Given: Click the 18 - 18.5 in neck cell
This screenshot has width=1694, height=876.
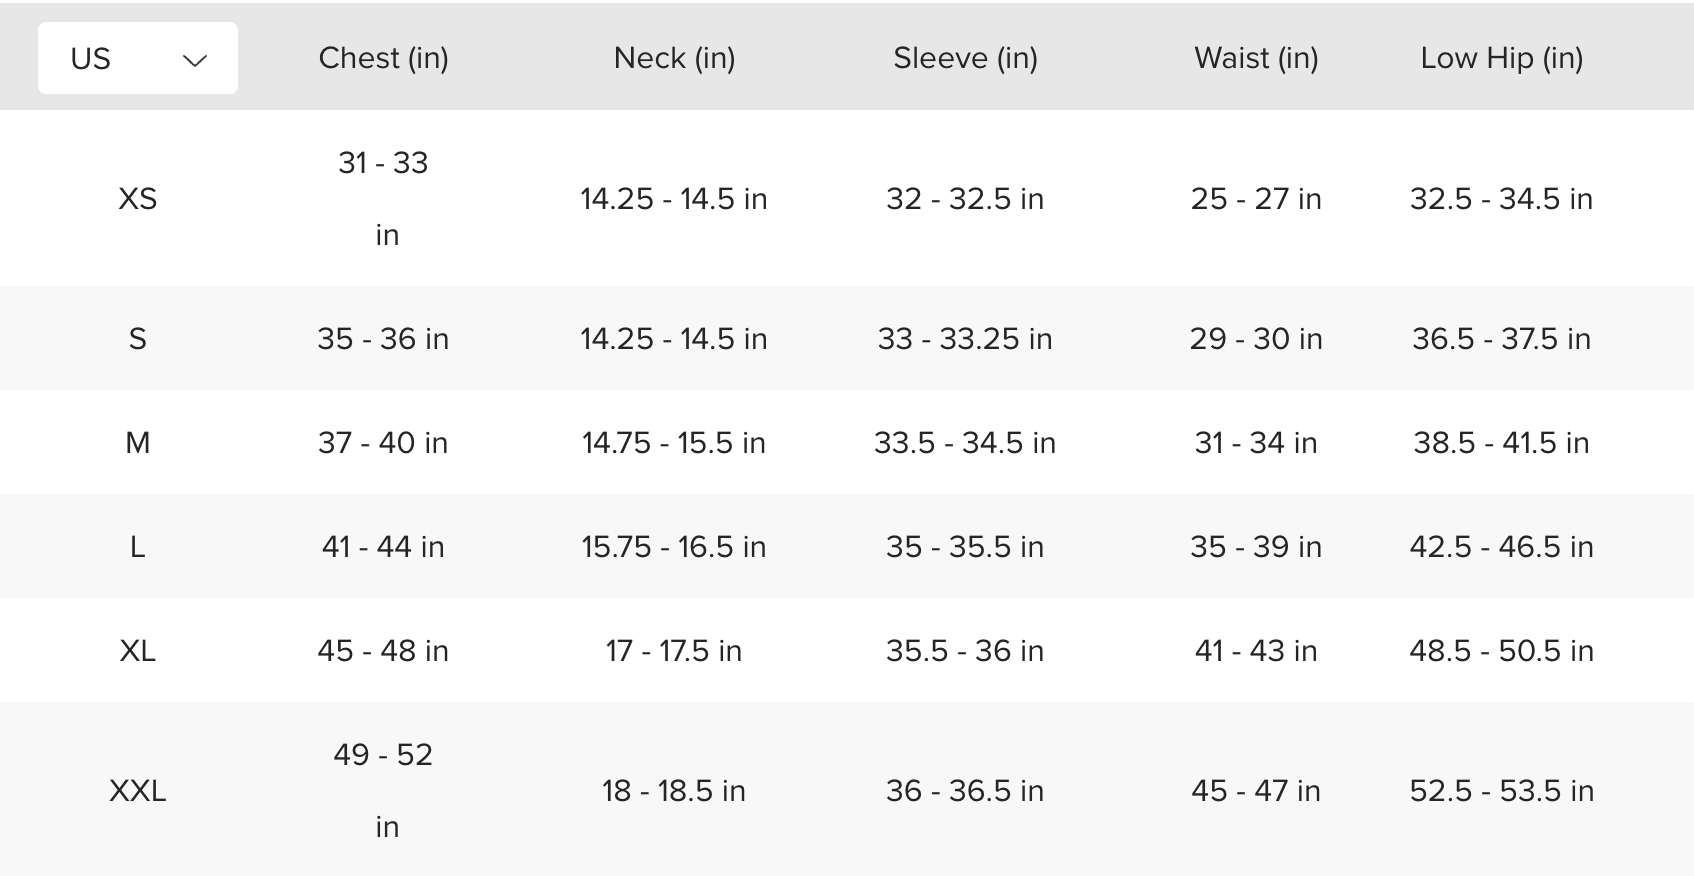Looking at the screenshot, I should [x=674, y=791].
